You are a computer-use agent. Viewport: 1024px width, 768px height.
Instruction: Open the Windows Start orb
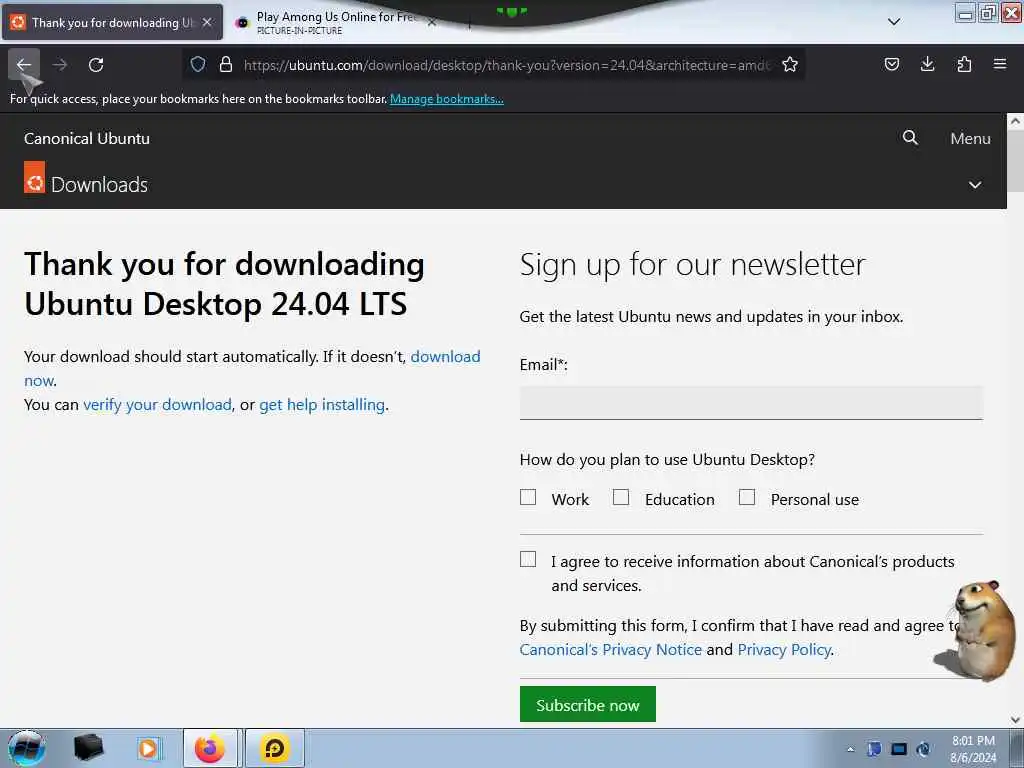pyautogui.click(x=27, y=748)
